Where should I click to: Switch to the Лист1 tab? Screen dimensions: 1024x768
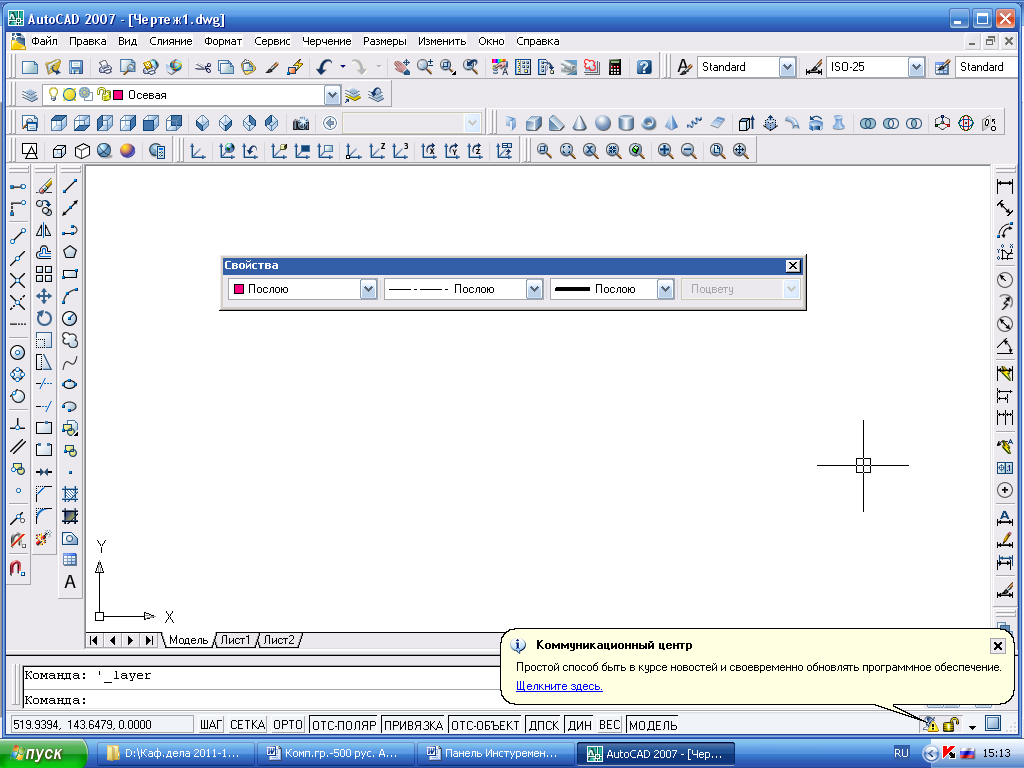235,640
